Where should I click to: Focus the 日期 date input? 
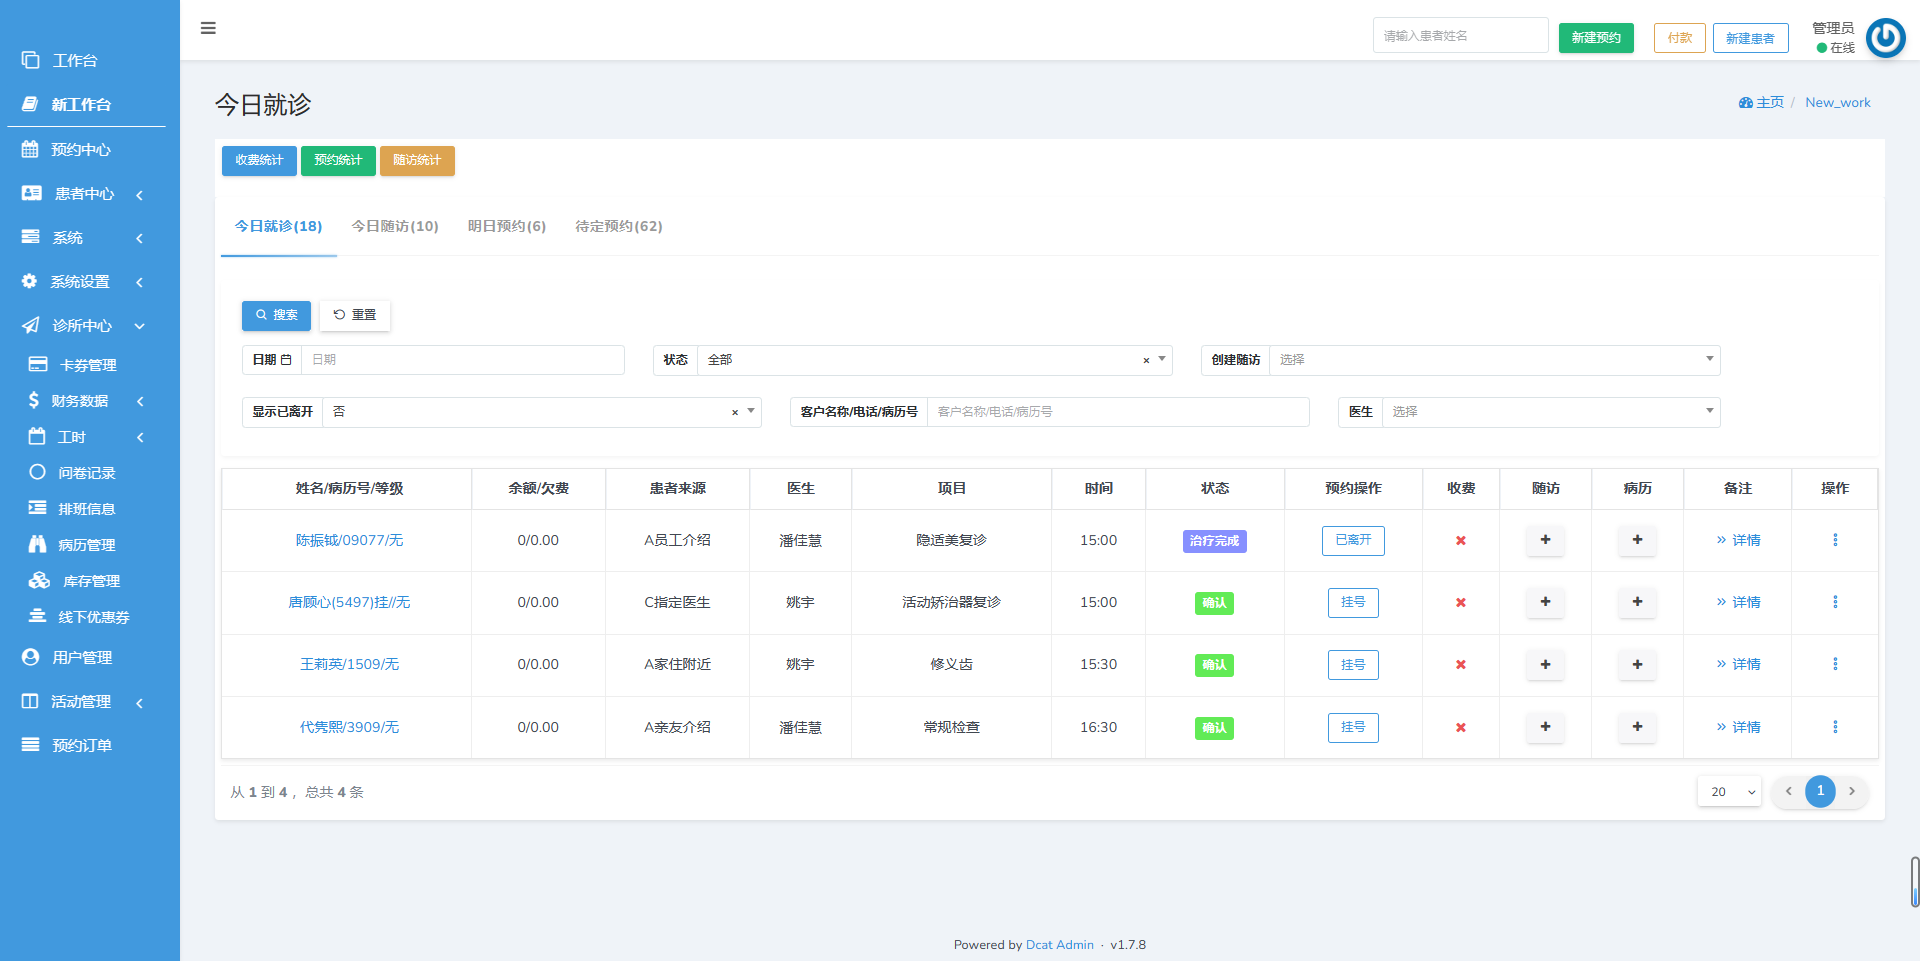[x=463, y=360]
